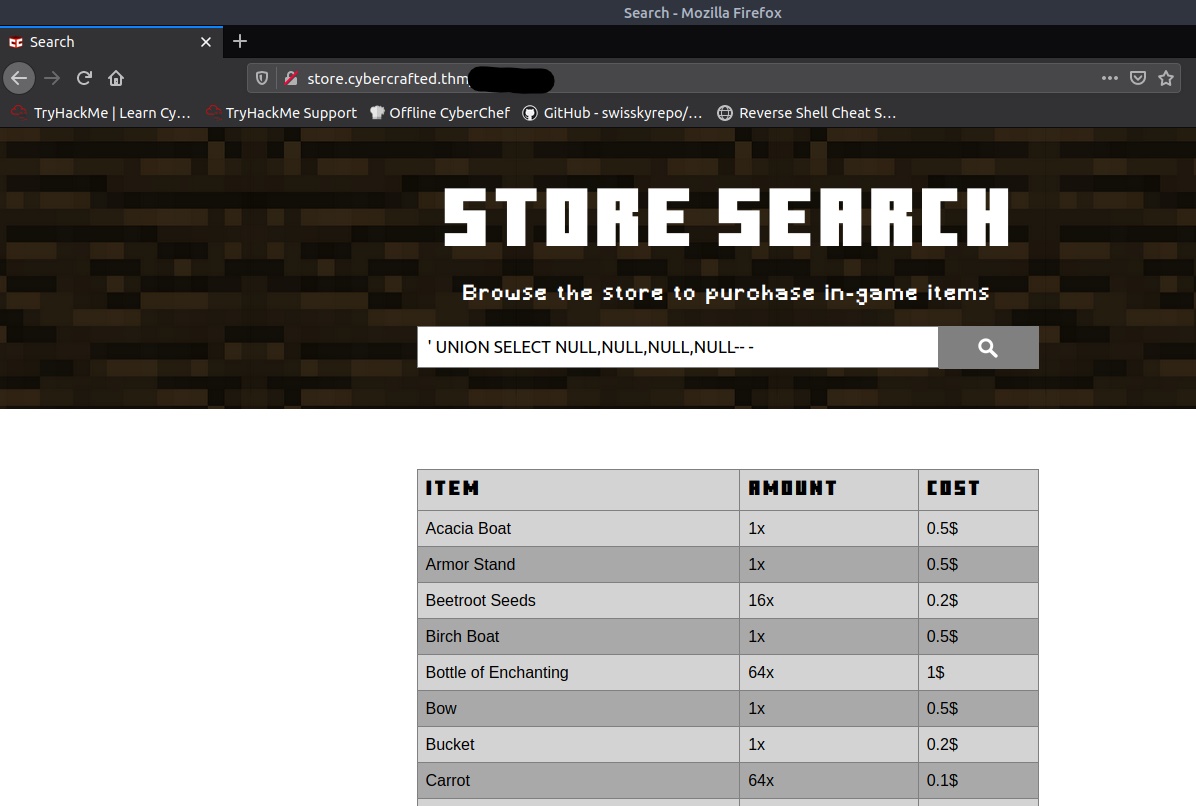Bookmark this page with the star
This screenshot has height=806, width=1196.
pyautogui.click(x=1166, y=78)
